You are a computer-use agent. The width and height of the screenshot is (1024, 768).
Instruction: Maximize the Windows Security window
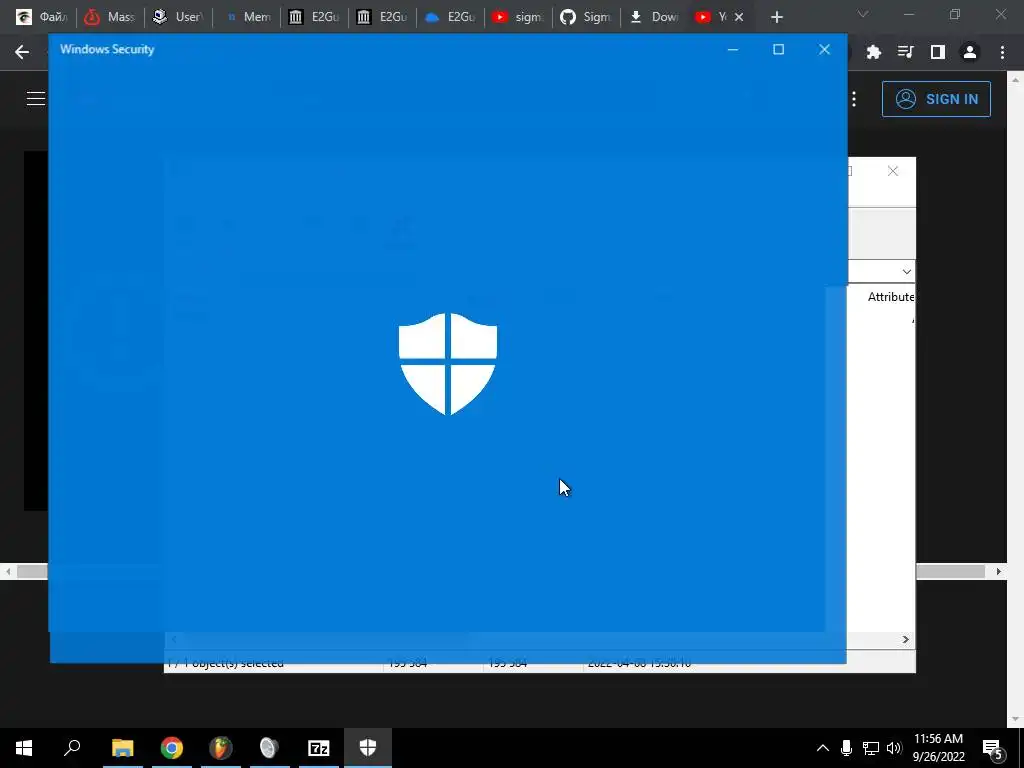pos(778,50)
